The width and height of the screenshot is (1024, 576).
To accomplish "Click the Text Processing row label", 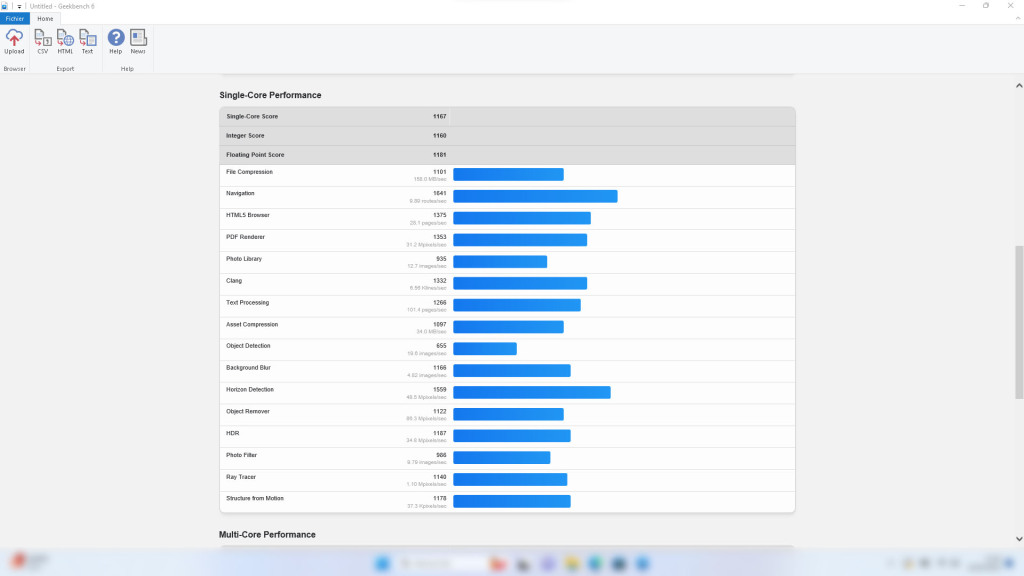I will pyautogui.click(x=248, y=302).
